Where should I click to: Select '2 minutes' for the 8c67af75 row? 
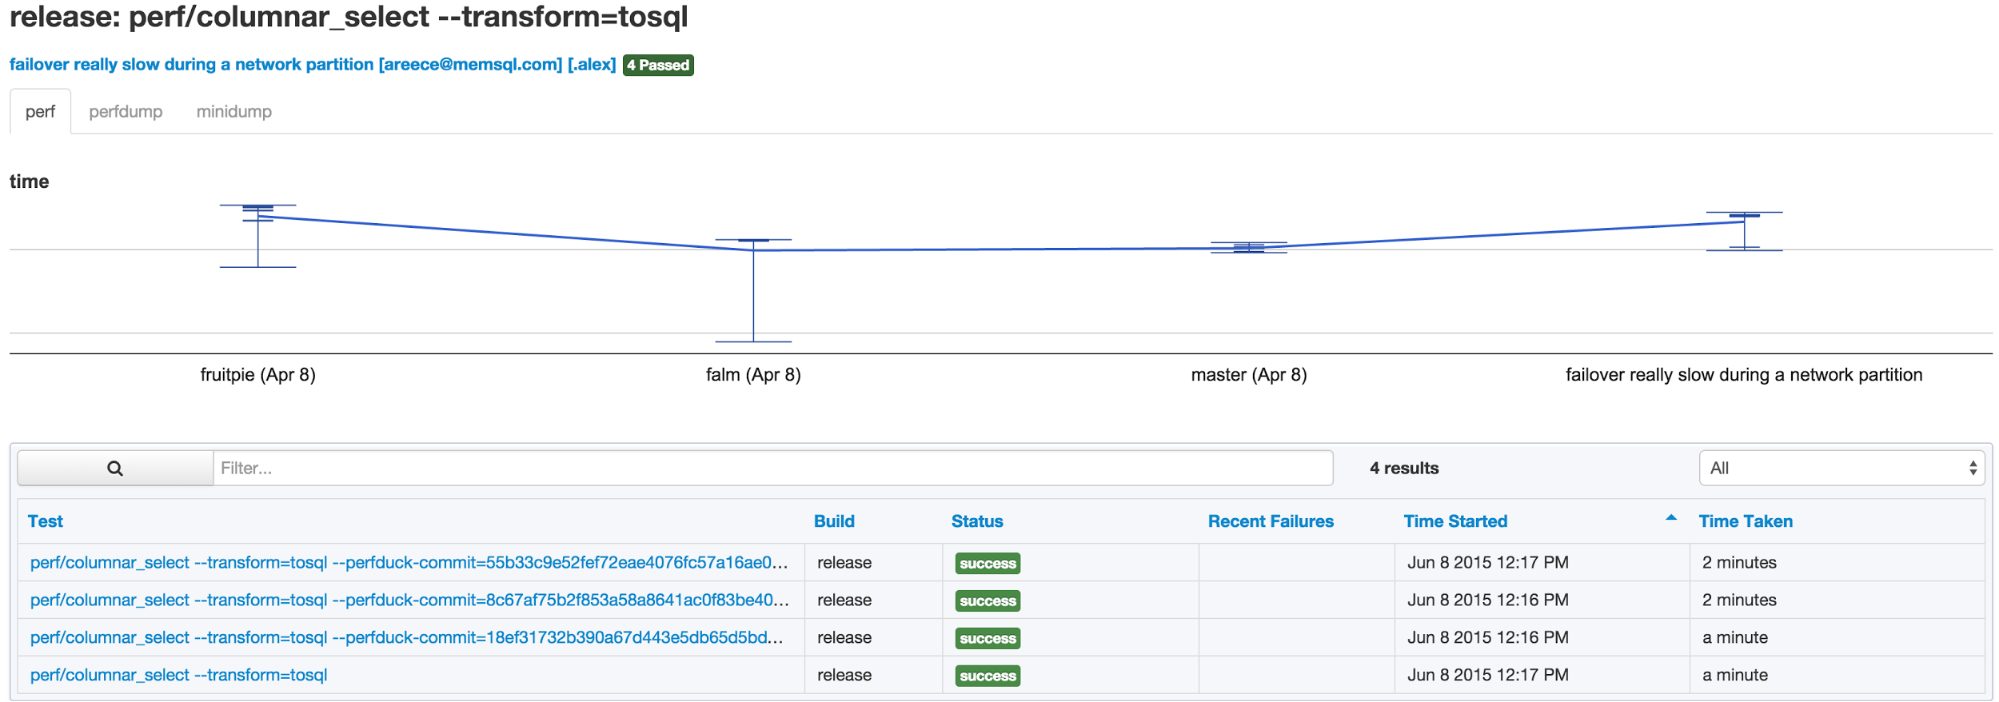1739,600
